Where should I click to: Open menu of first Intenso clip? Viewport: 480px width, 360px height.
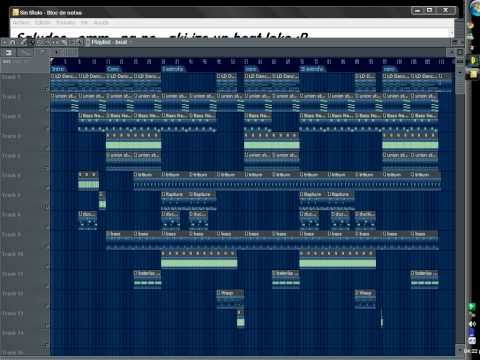136,273
